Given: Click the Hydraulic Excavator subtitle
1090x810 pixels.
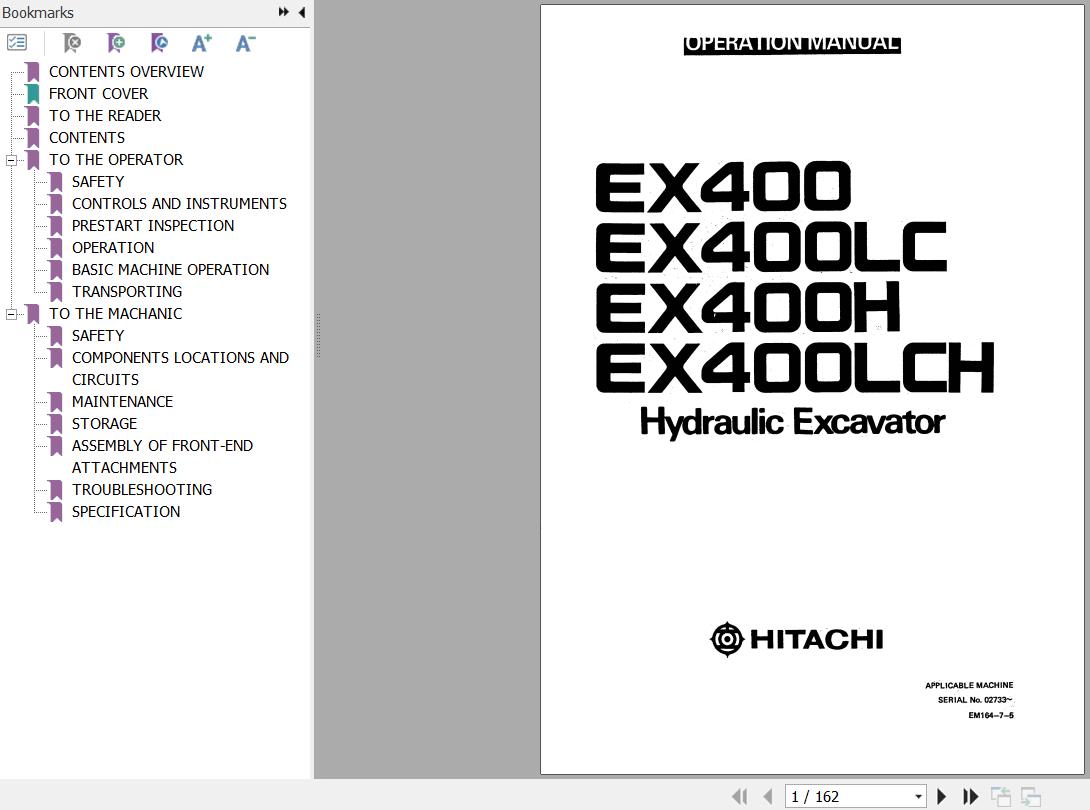Looking at the screenshot, I should 792,422.
